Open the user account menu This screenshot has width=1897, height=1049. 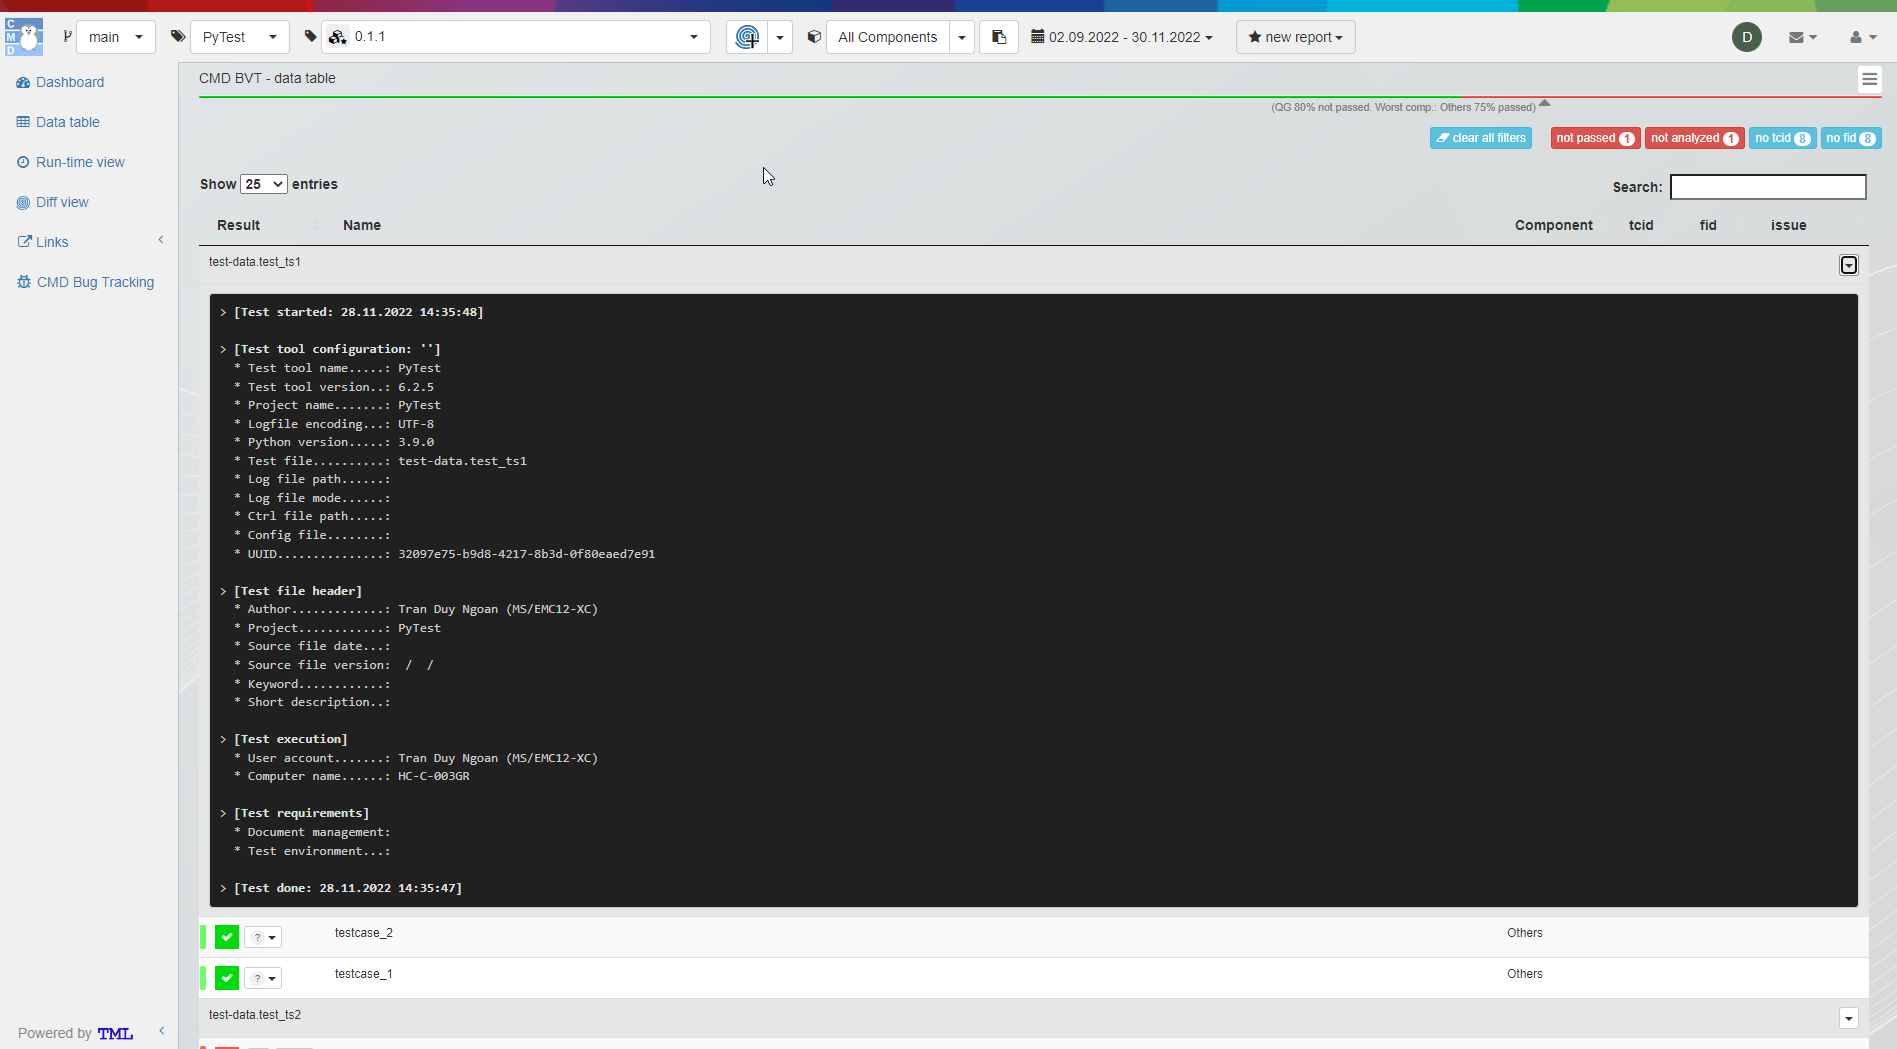point(1861,37)
